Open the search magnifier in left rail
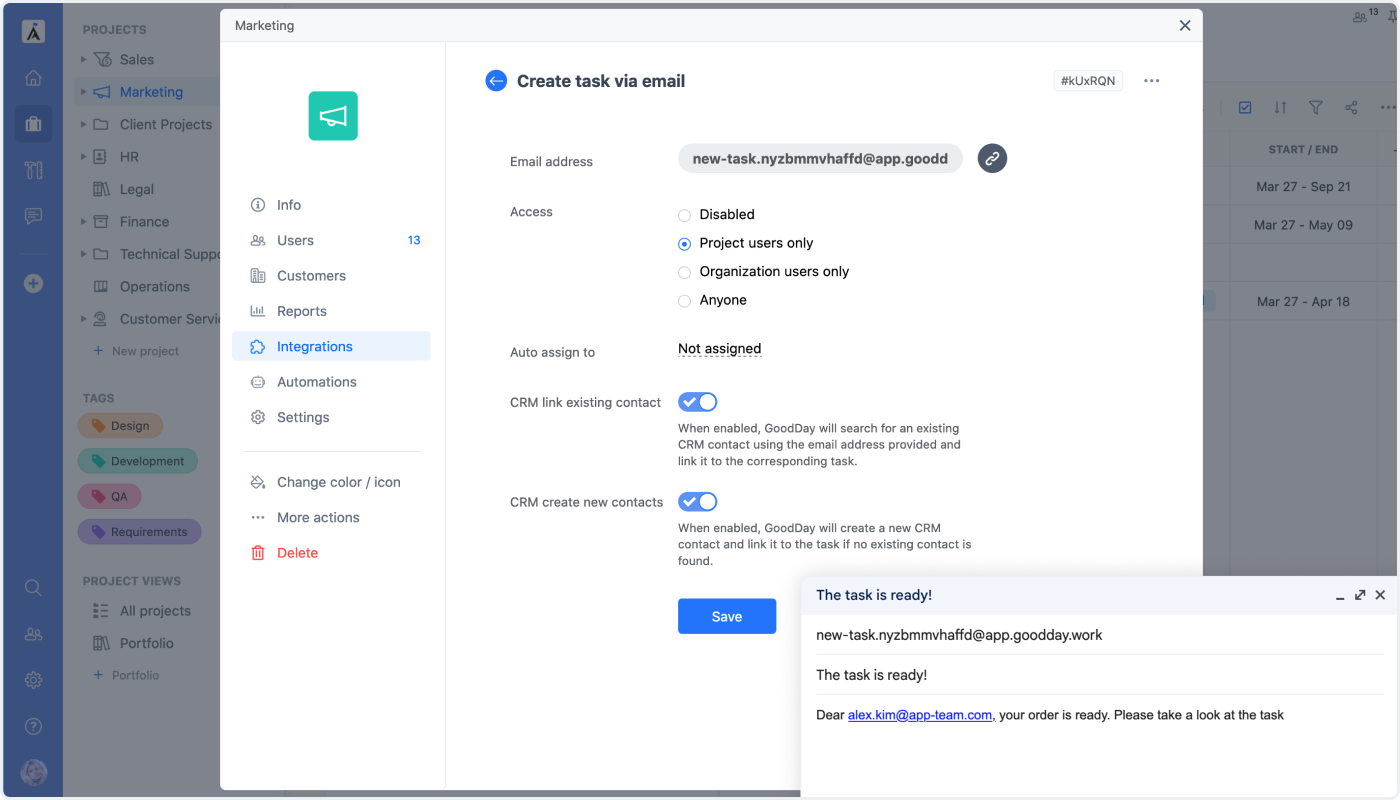This screenshot has height=800, width=1400. [x=33, y=588]
